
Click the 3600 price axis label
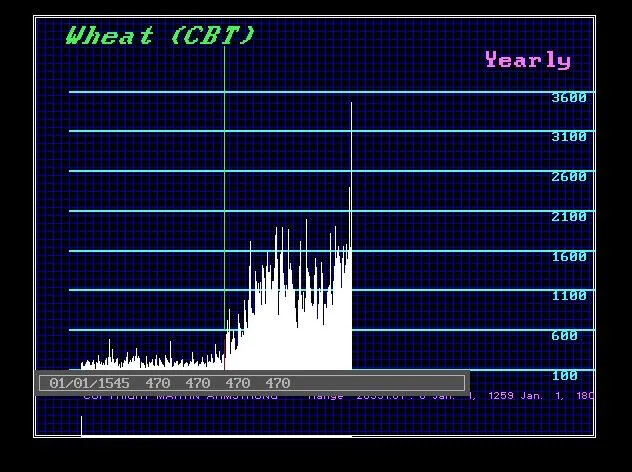click(569, 98)
